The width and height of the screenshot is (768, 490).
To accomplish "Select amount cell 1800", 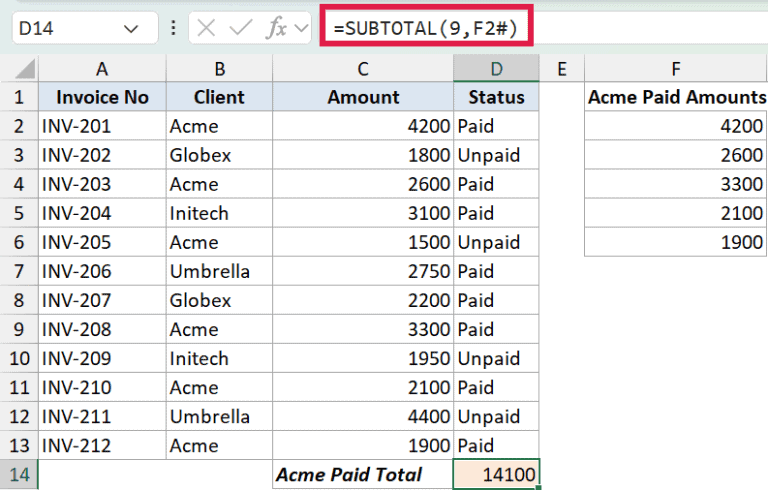I will pos(363,155).
